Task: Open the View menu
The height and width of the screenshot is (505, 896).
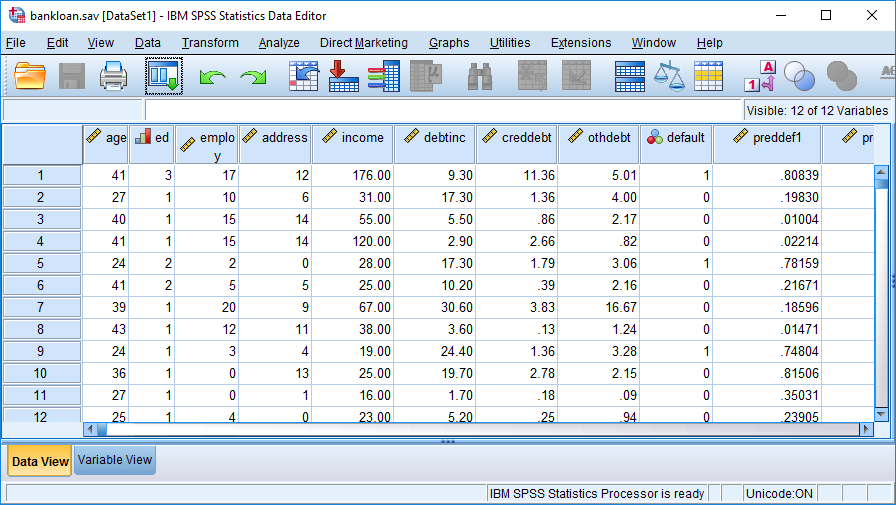Action: click(x=101, y=43)
